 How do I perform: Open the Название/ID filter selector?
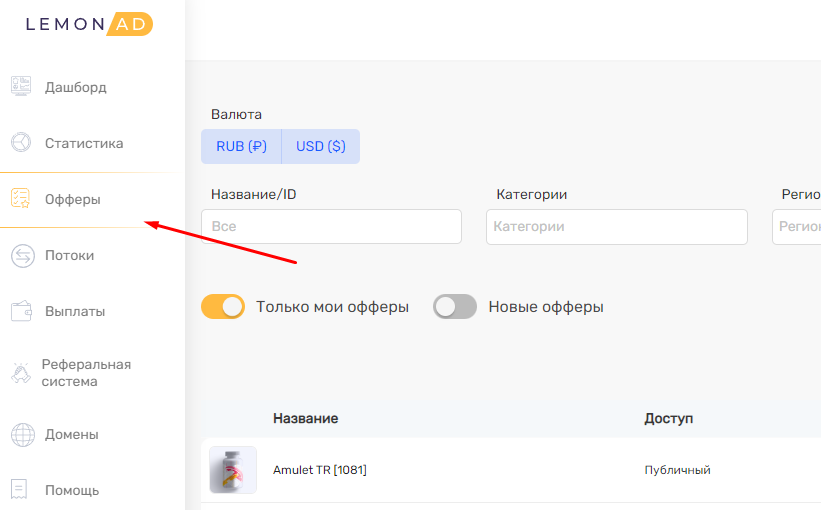[331, 227]
